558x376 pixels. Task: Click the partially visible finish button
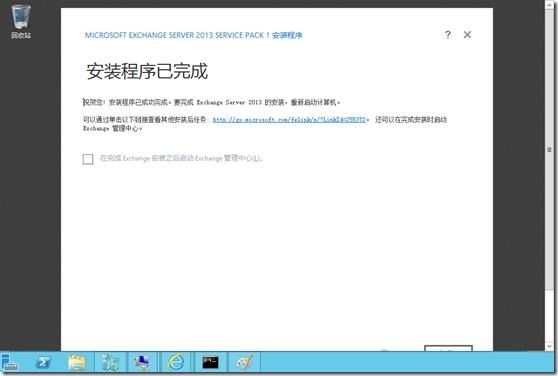(x=448, y=348)
